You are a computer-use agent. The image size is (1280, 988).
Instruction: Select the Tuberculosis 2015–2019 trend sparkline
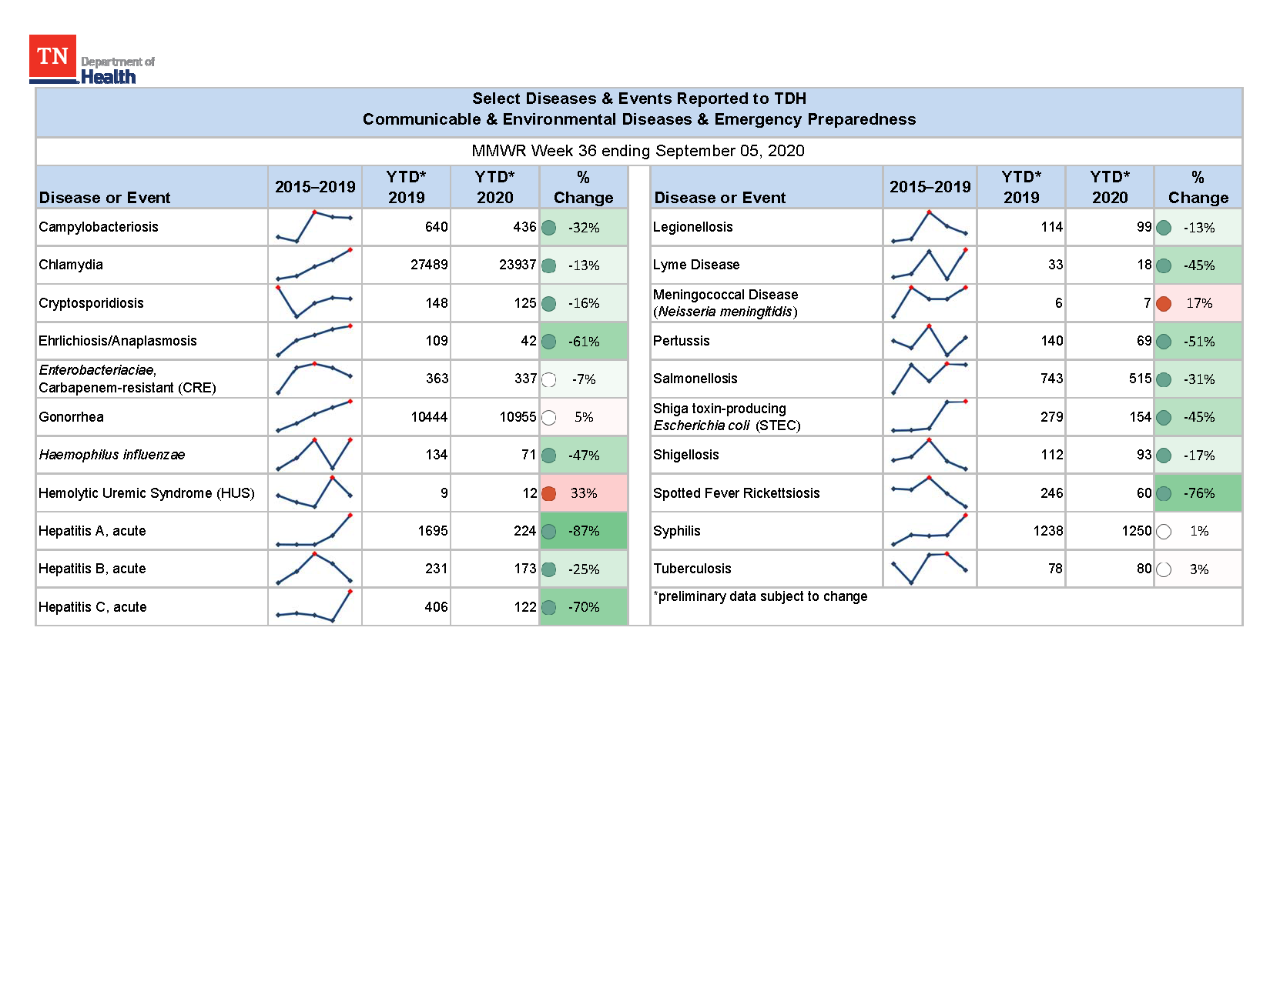929,569
